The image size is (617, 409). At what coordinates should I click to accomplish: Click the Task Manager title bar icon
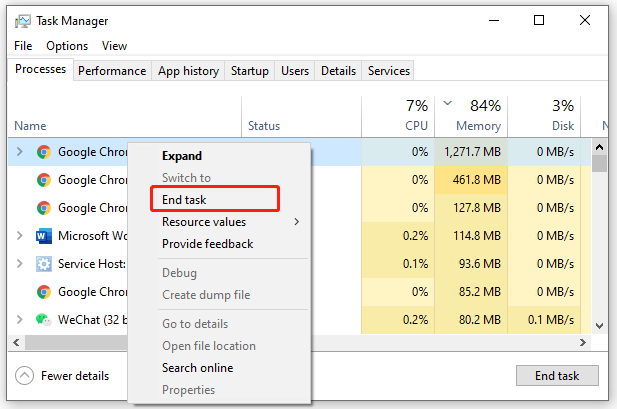coord(23,21)
